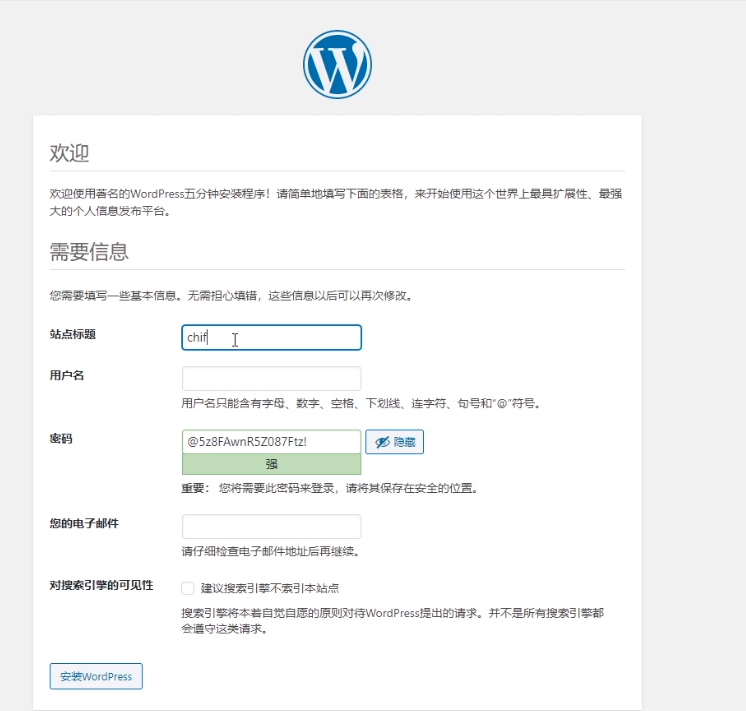
Task: Click the 强 password strength indicator
Action: click(271, 464)
